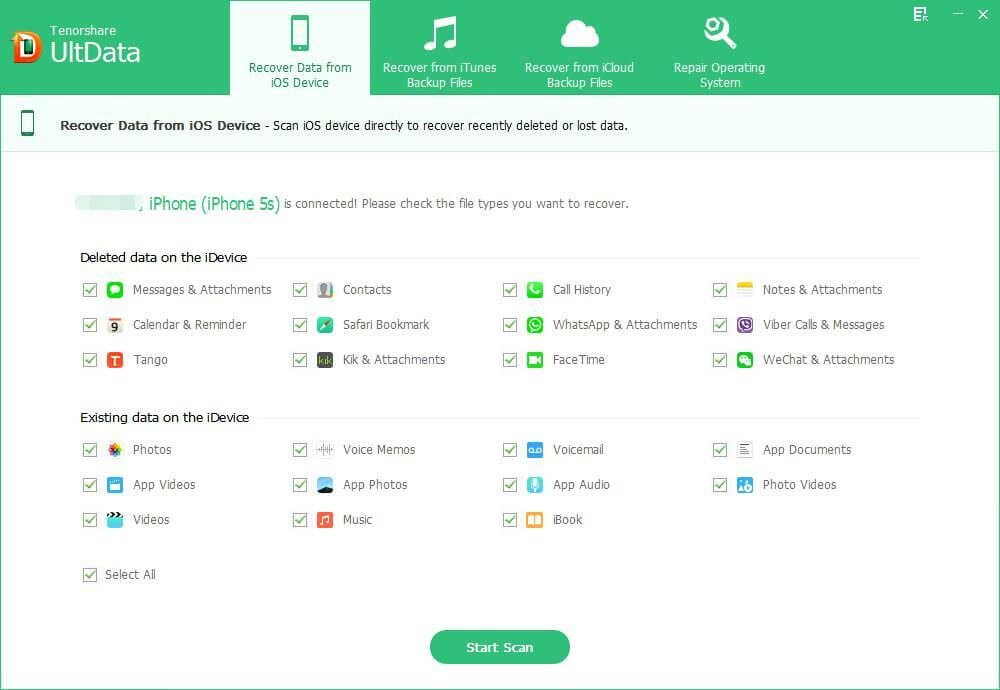The height and width of the screenshot is (690, 1000).
Task: Click the iBook icon
Action: (x=535, y=520)
